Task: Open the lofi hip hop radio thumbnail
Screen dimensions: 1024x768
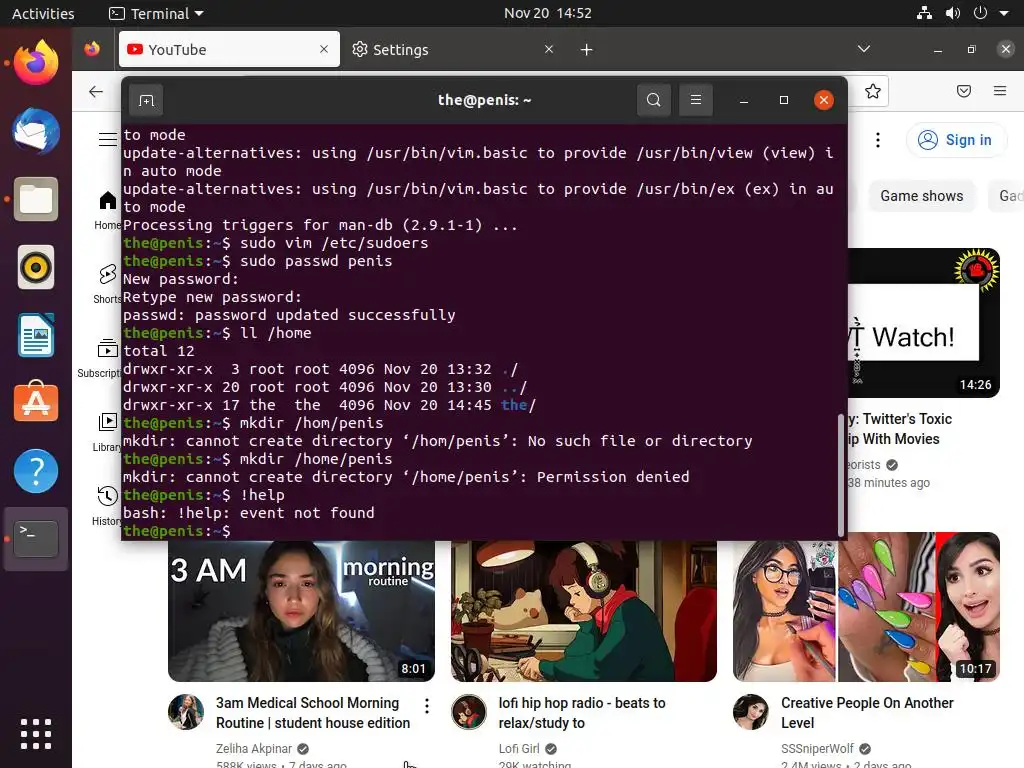Action: tap(584, 610)
